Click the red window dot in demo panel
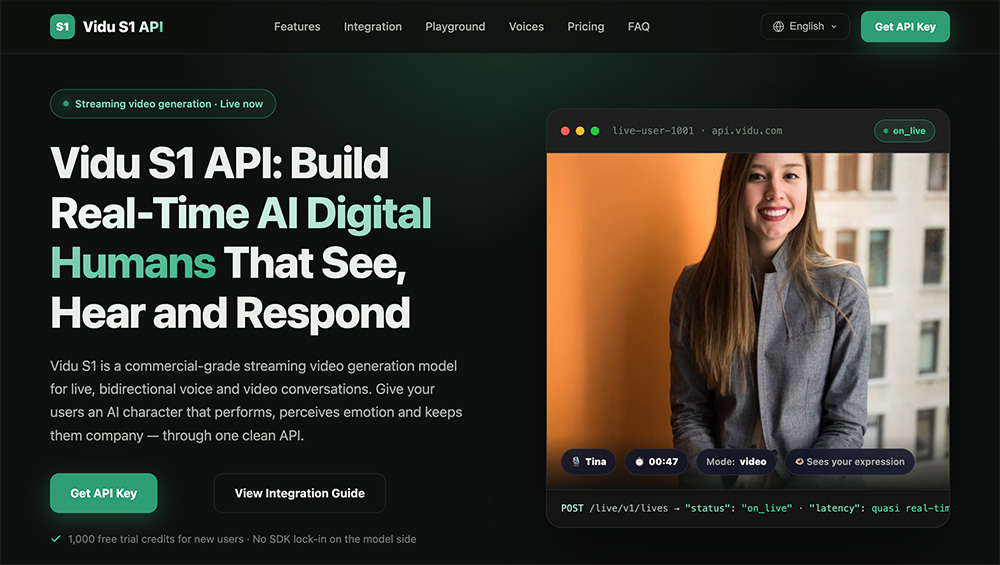Screen dimensions: 1000x565 point(565,131)
